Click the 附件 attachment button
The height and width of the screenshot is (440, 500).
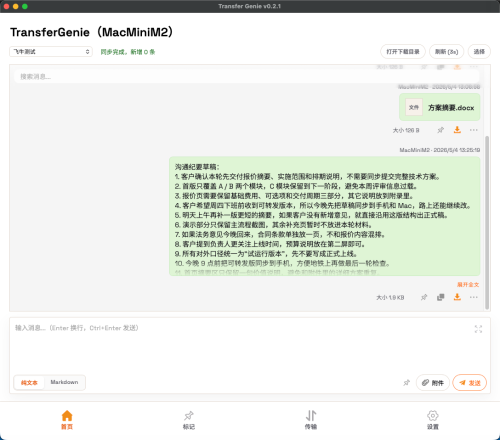[433, 383]
